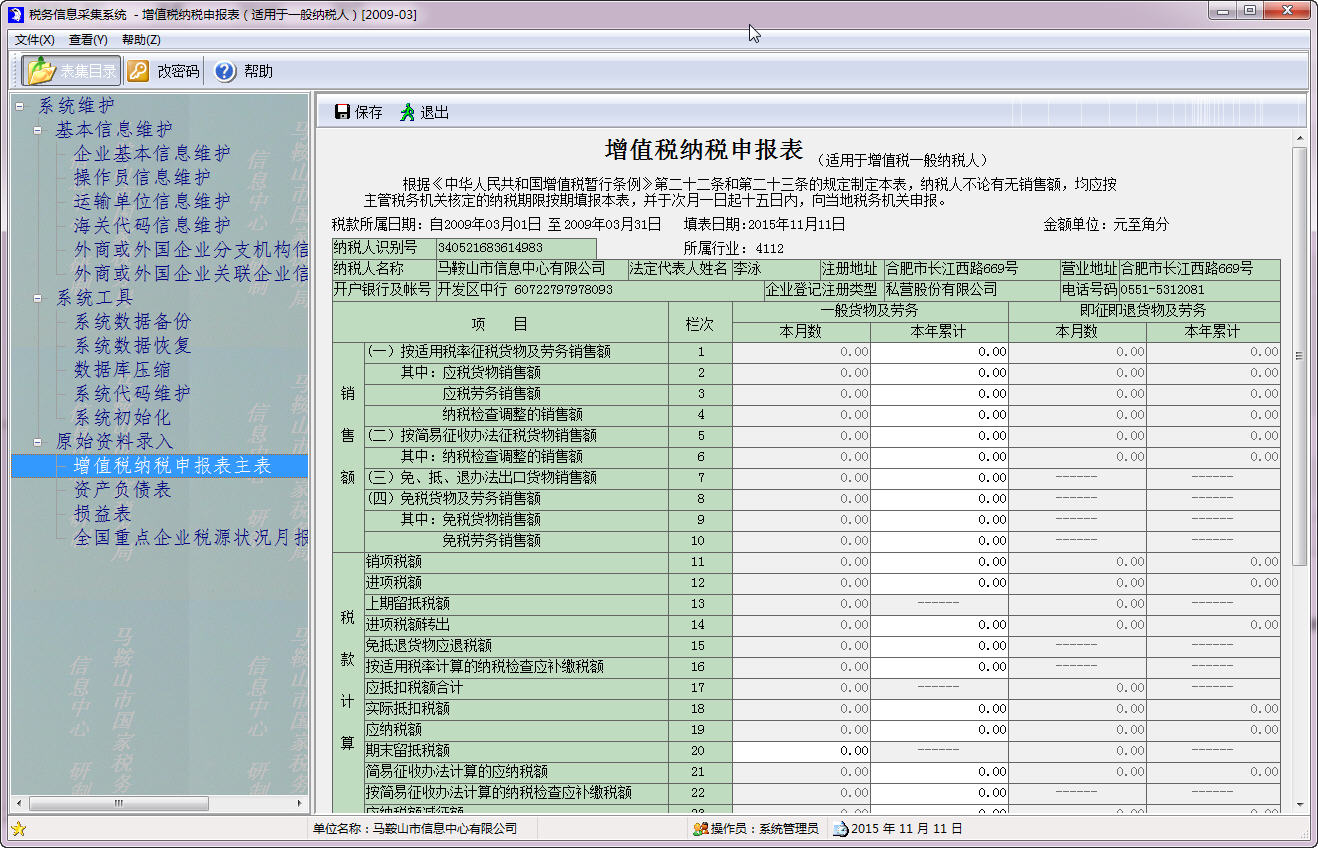1318x848 pixels.
Task: Click the tree scrollbar left arrow
Action: coord(18,803)
